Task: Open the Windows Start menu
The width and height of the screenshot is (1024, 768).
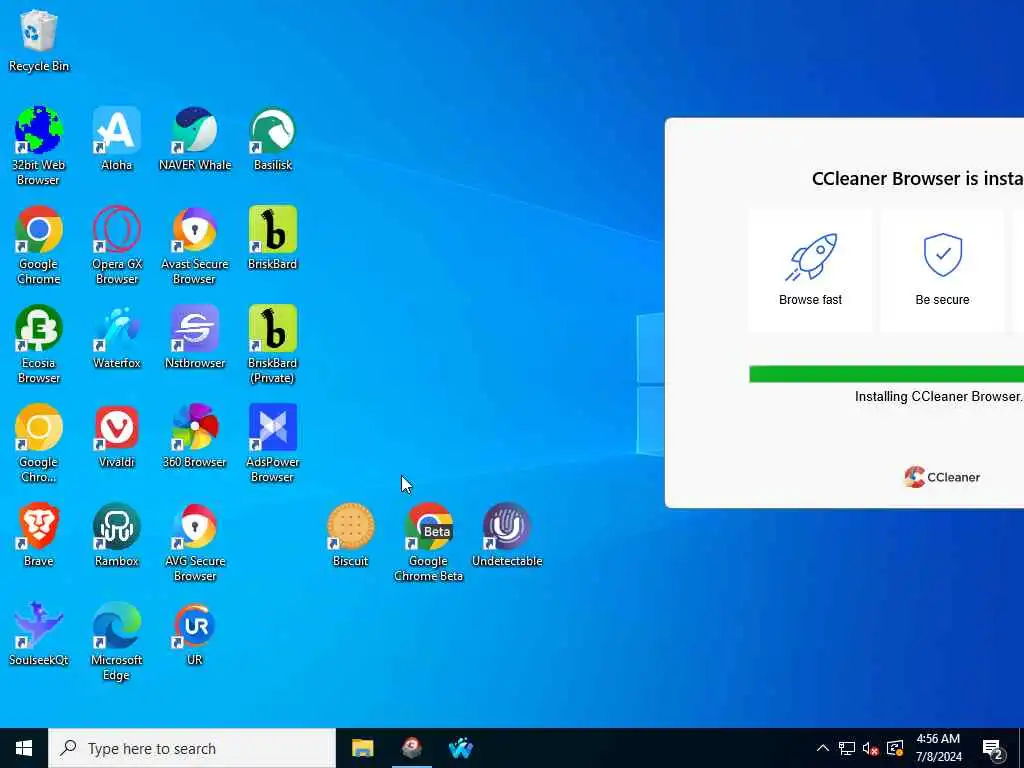Action: click(x=24, y=748)
